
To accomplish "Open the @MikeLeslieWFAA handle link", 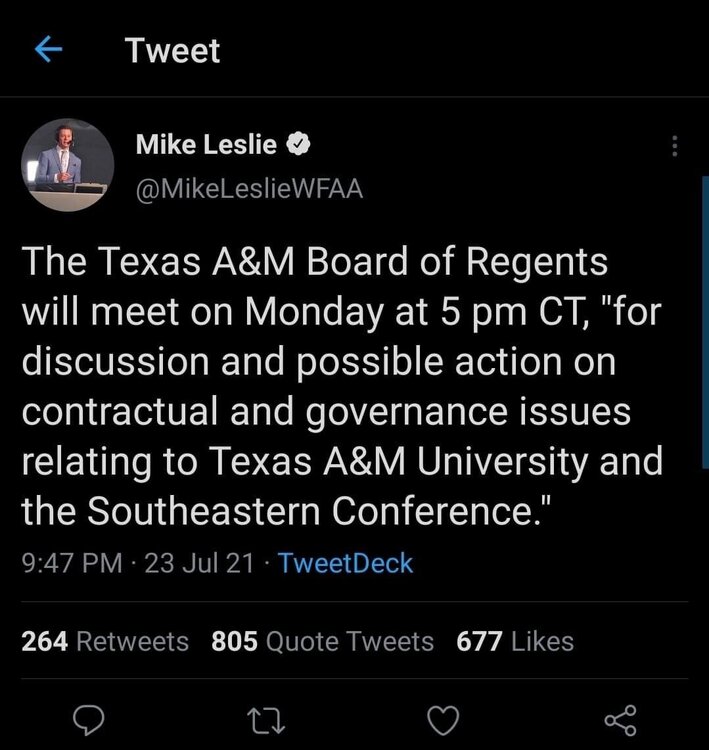I will tap(249, 187).
